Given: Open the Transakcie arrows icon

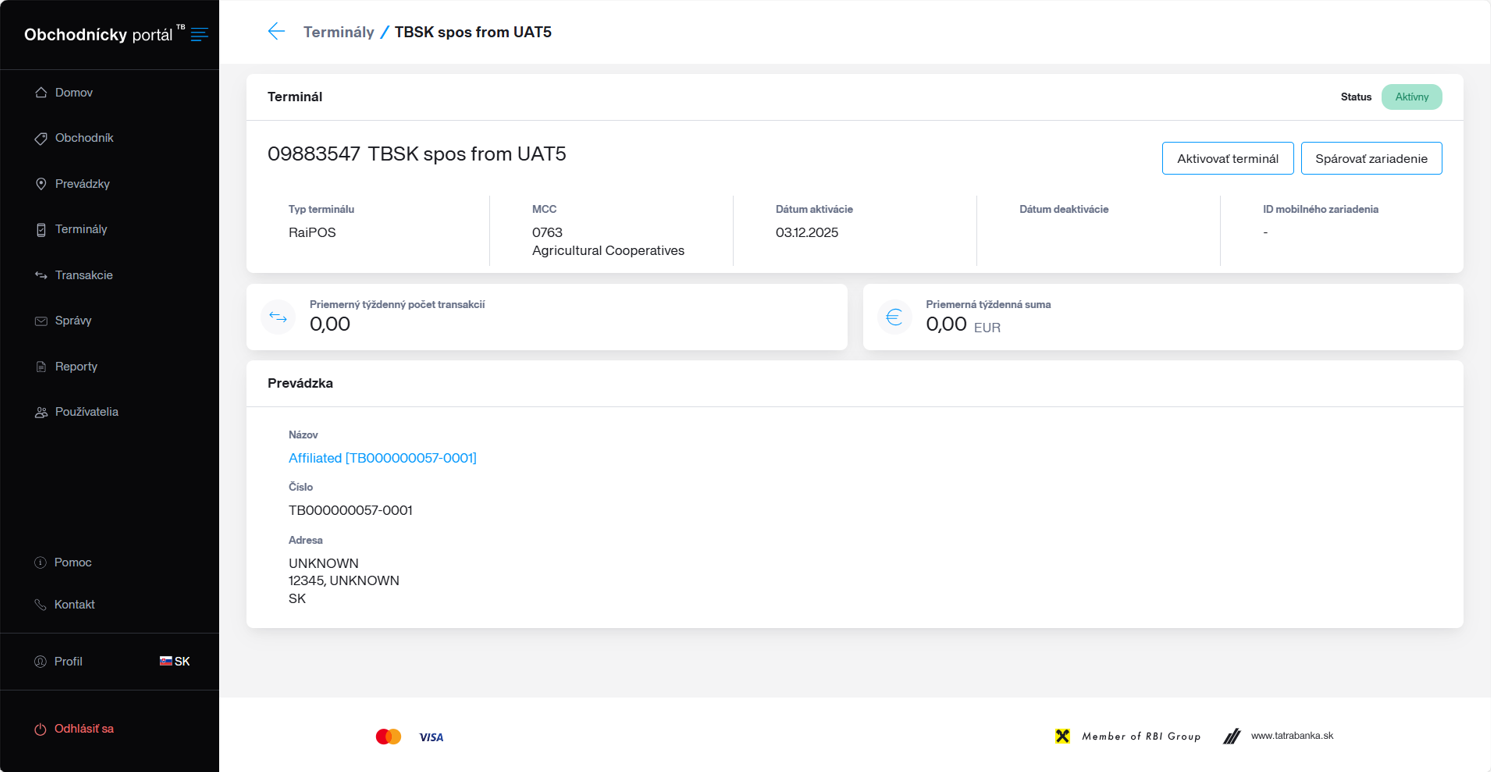Looking at the screenshot, I should pos(41,275).
